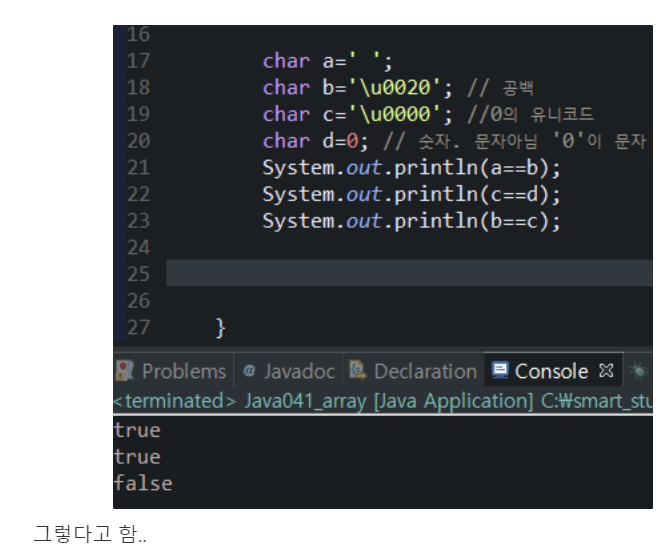Click line number 21 in gutter
Viewport: 669px width, 549px height.
coord(138,168)
